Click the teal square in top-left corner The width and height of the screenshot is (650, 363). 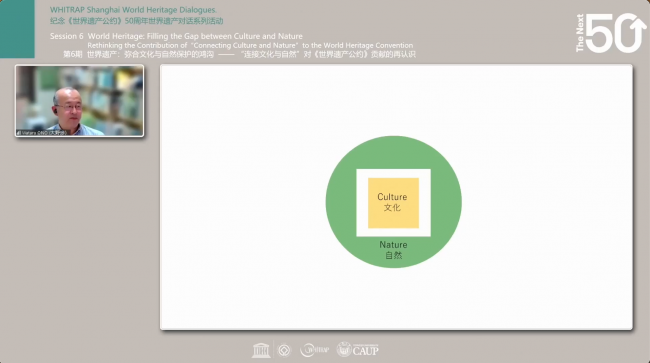(17, 29)
